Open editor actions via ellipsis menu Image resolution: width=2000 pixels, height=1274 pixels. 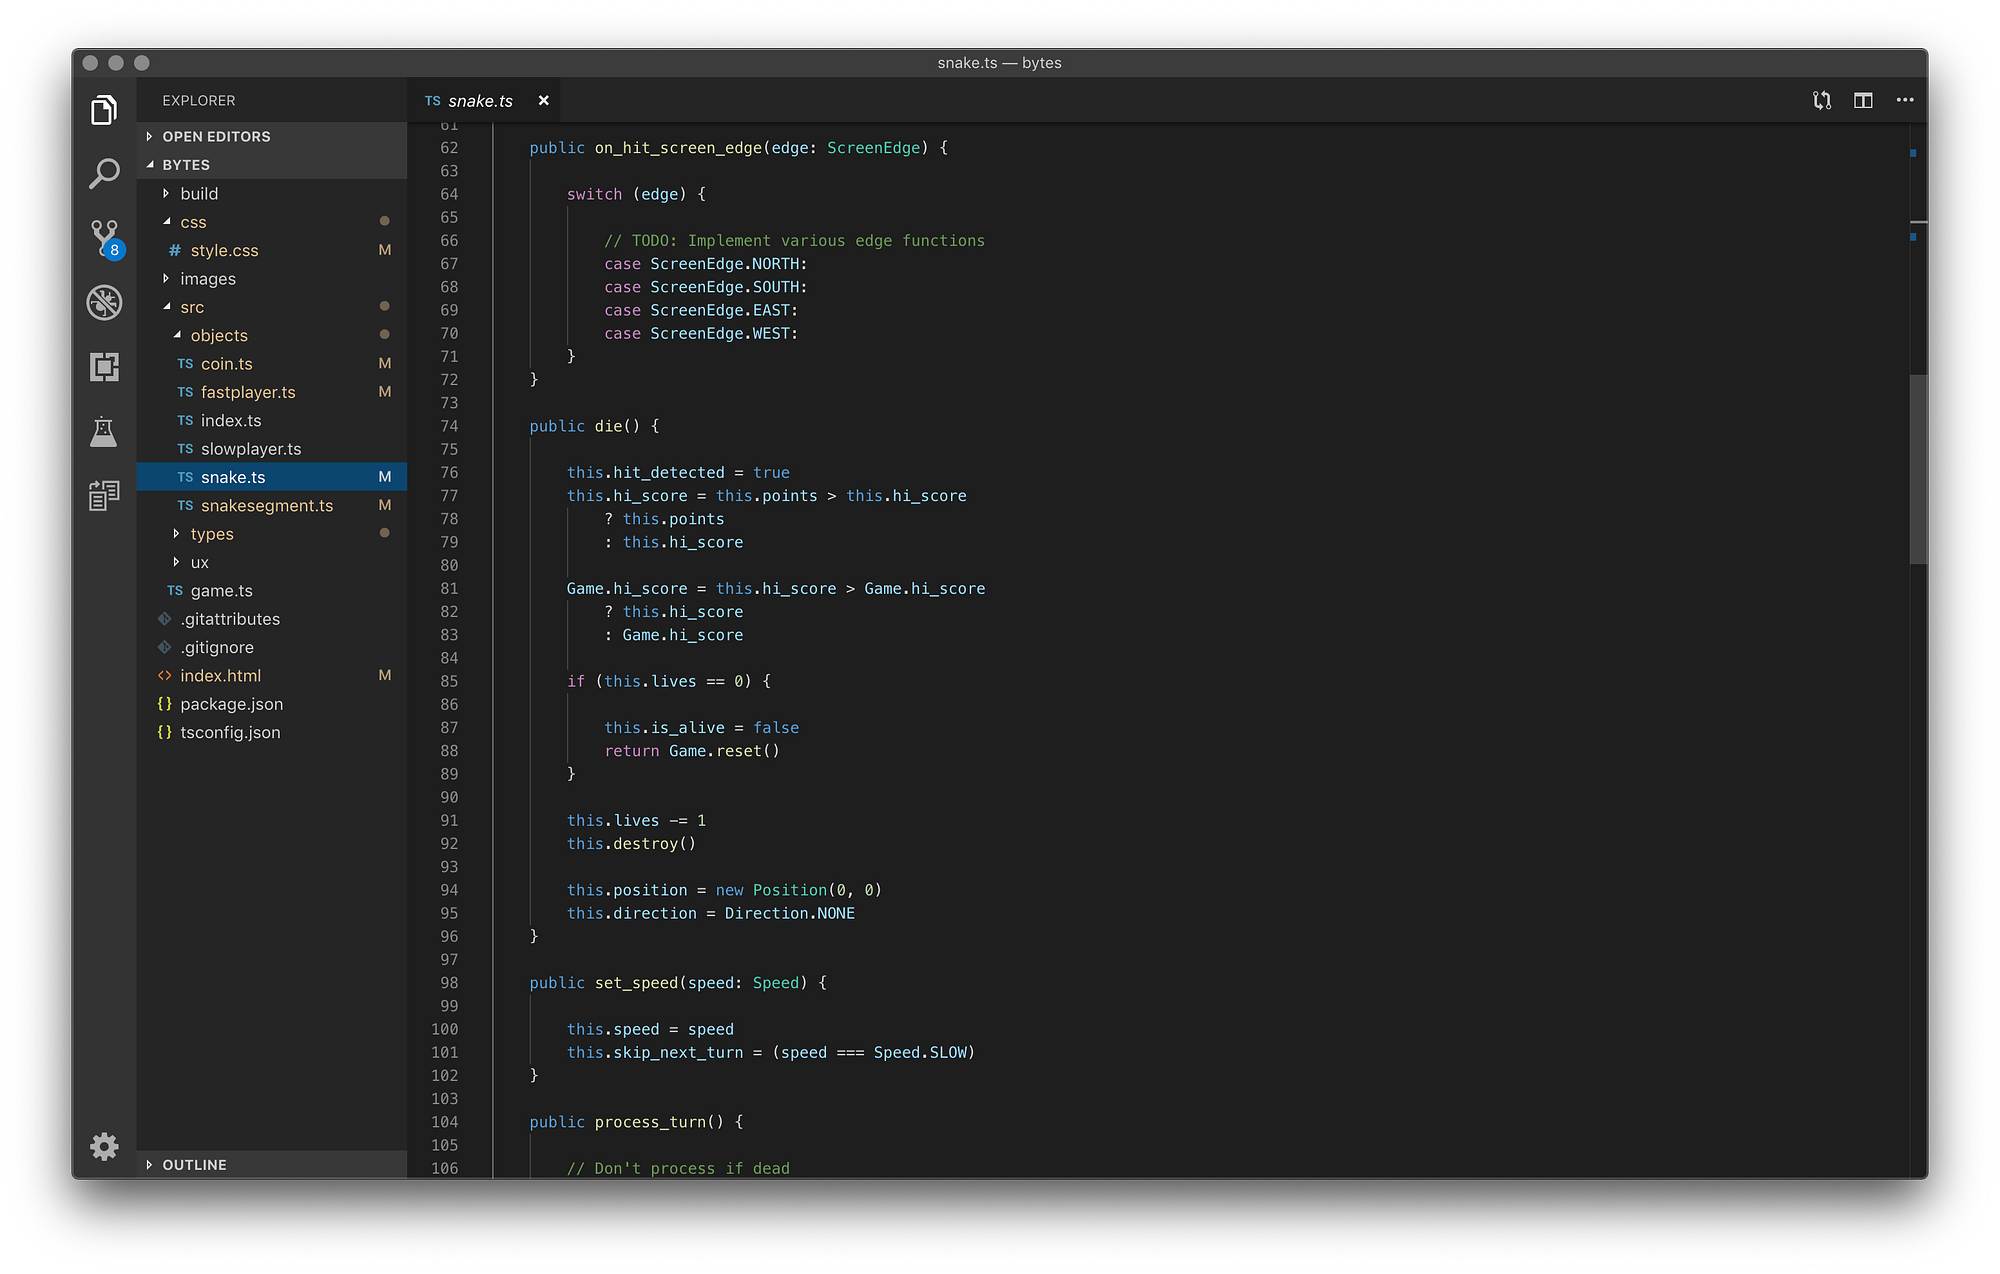click(x=1905, y=100)
